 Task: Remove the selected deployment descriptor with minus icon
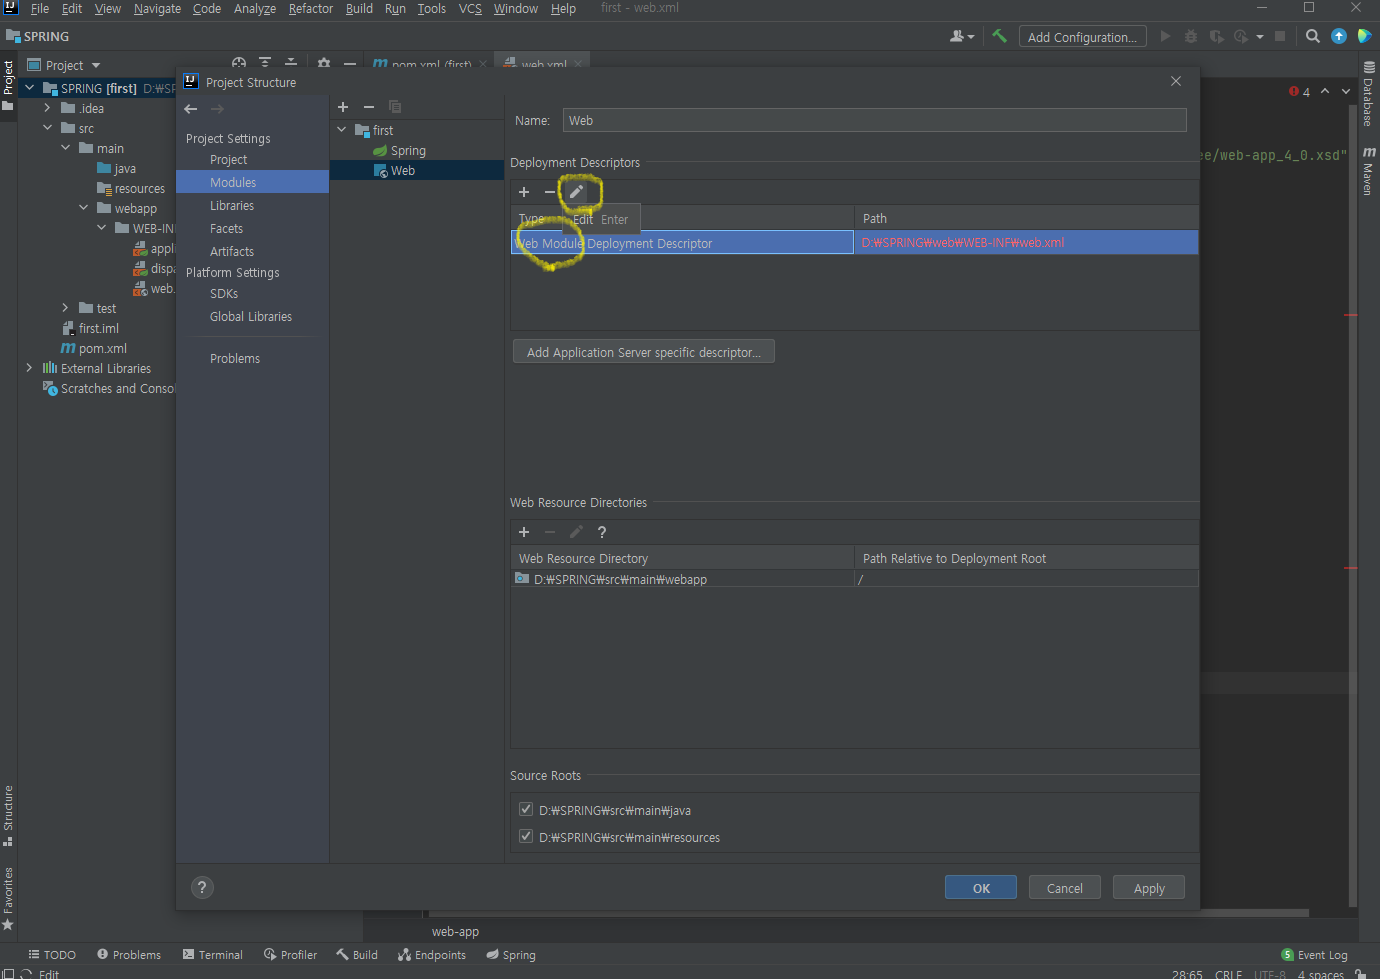[549, 192]
